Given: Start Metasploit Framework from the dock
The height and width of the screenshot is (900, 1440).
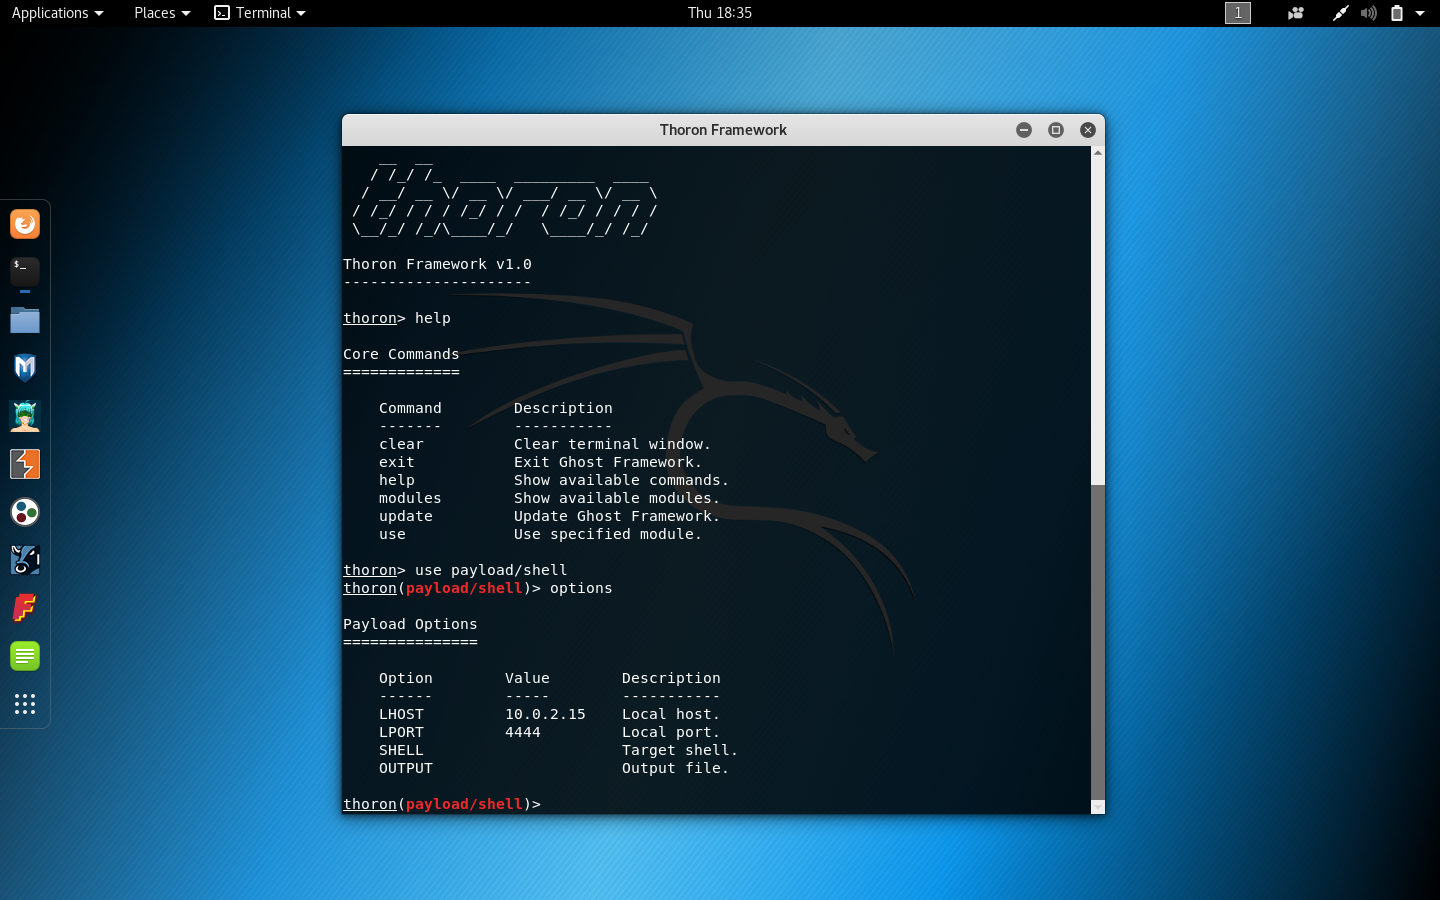Looking at the screenshot, I should click(24, 368).
